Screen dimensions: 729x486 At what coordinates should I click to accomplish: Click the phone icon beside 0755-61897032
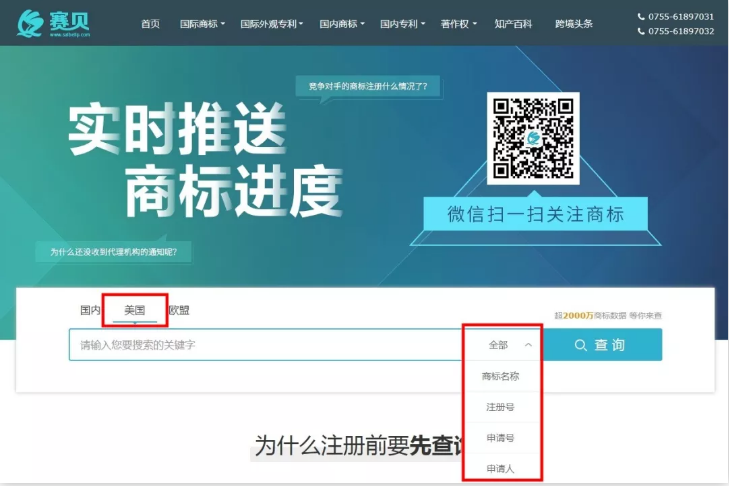641,31
